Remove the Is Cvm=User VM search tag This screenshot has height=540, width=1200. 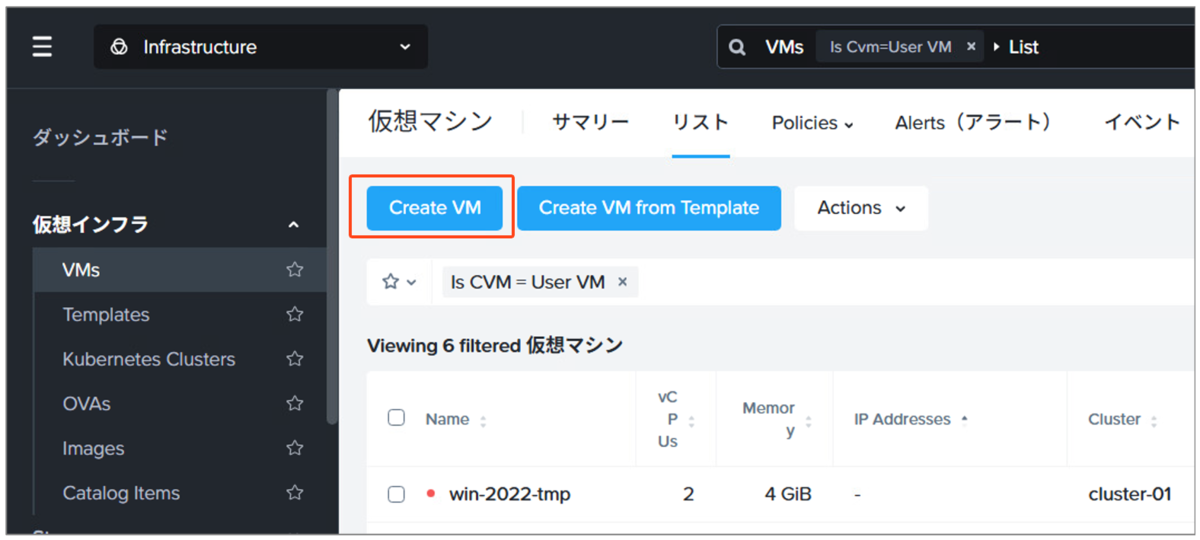(971, 47)
